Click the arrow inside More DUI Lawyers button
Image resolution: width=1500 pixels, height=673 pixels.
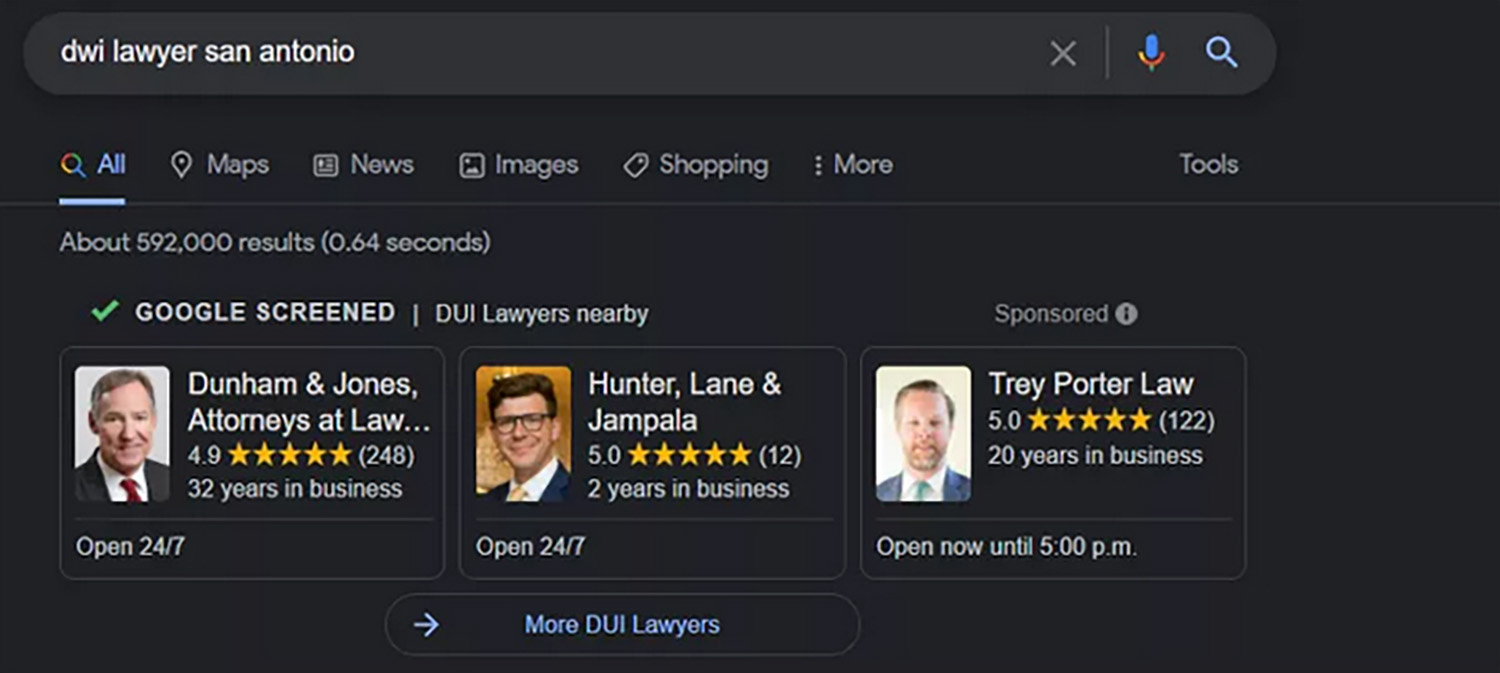click(x=426, y=624)
